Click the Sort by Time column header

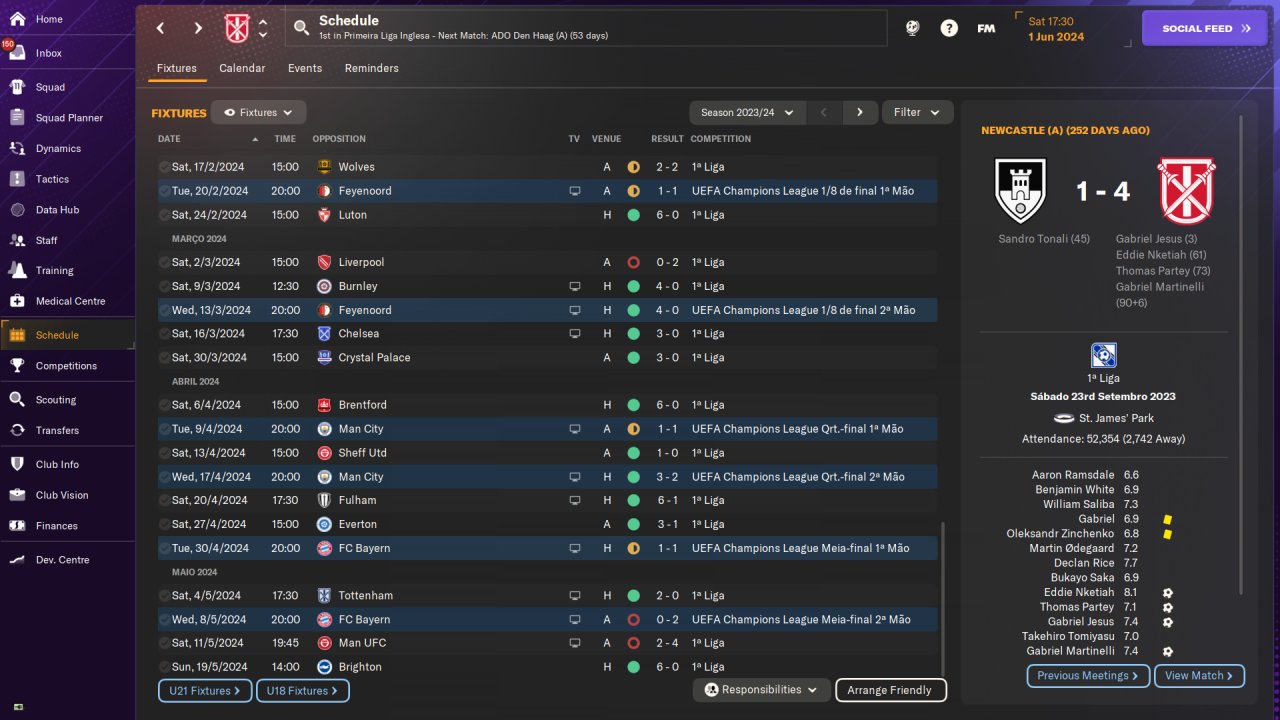pyautogui.click(x=285, y=139)
